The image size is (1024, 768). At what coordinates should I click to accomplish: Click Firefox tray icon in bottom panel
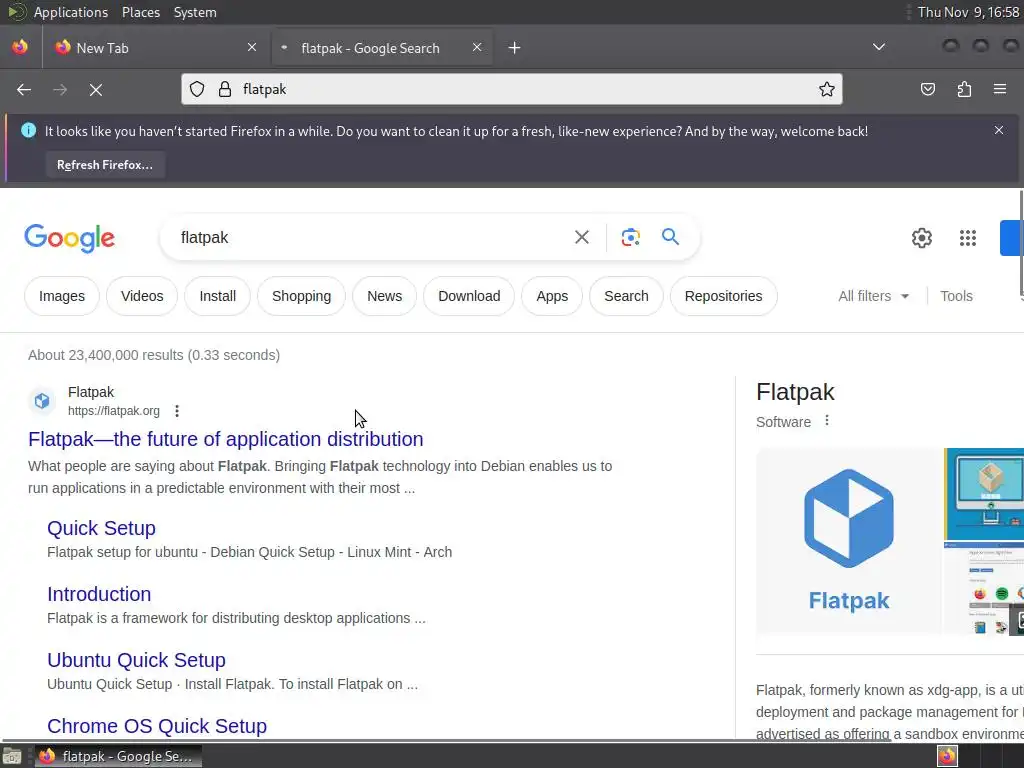[948, 756]
